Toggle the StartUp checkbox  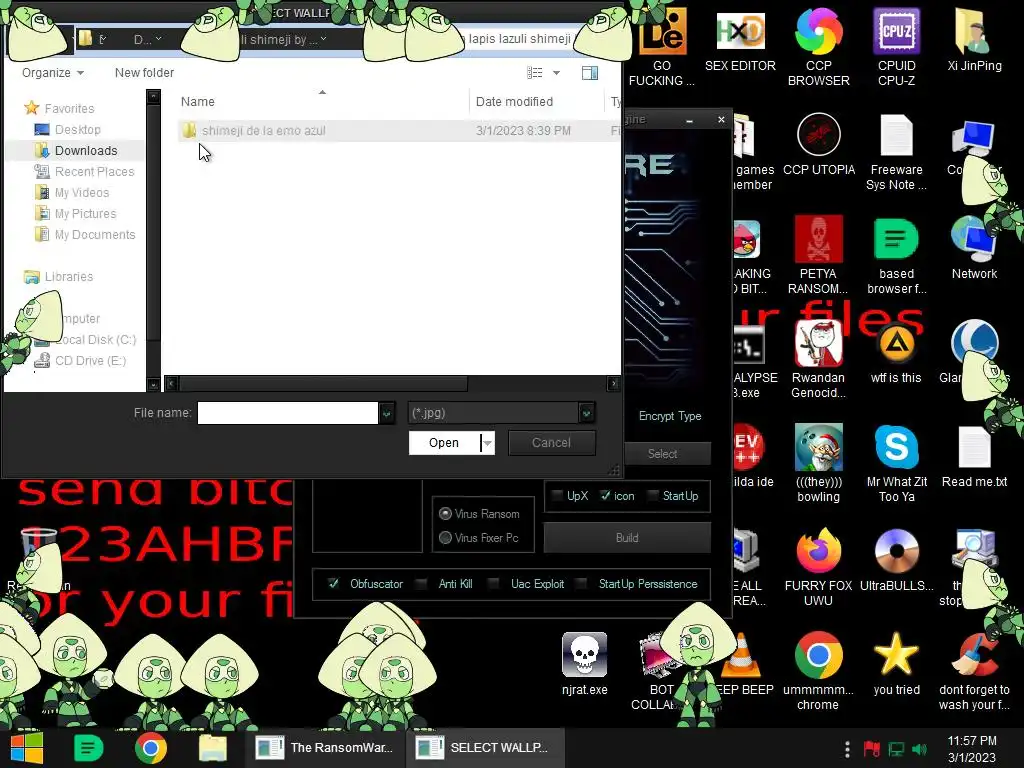[652, 496]
